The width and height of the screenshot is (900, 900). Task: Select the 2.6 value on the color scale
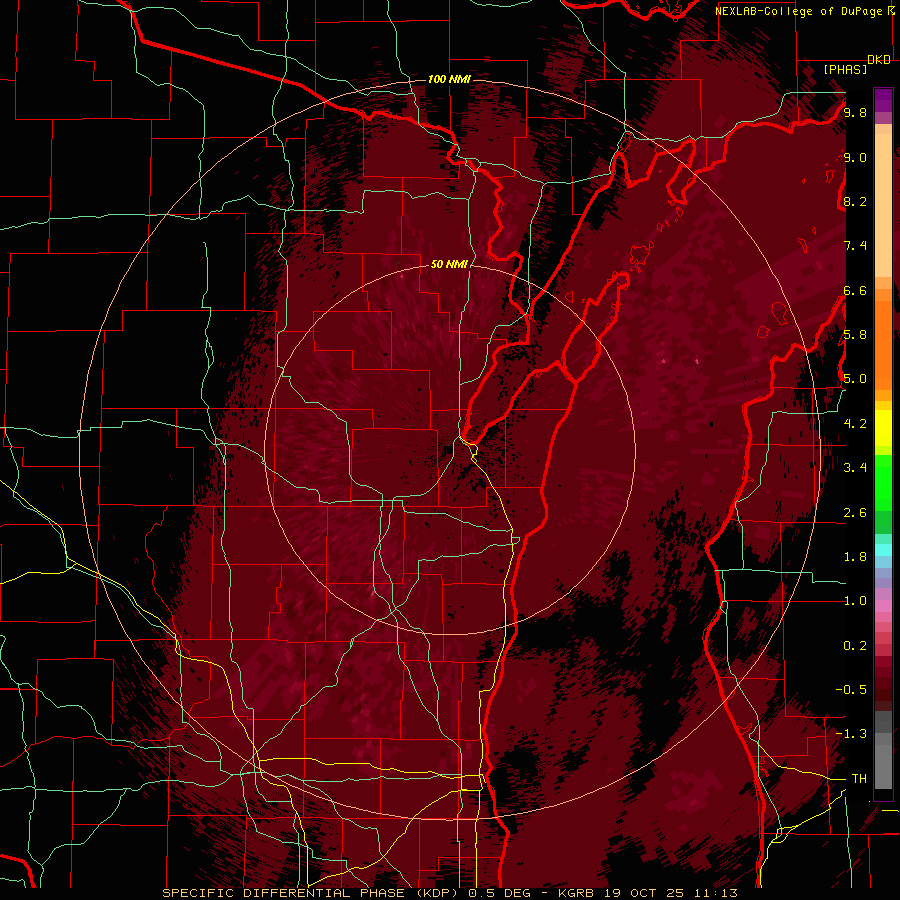point(855,513)
